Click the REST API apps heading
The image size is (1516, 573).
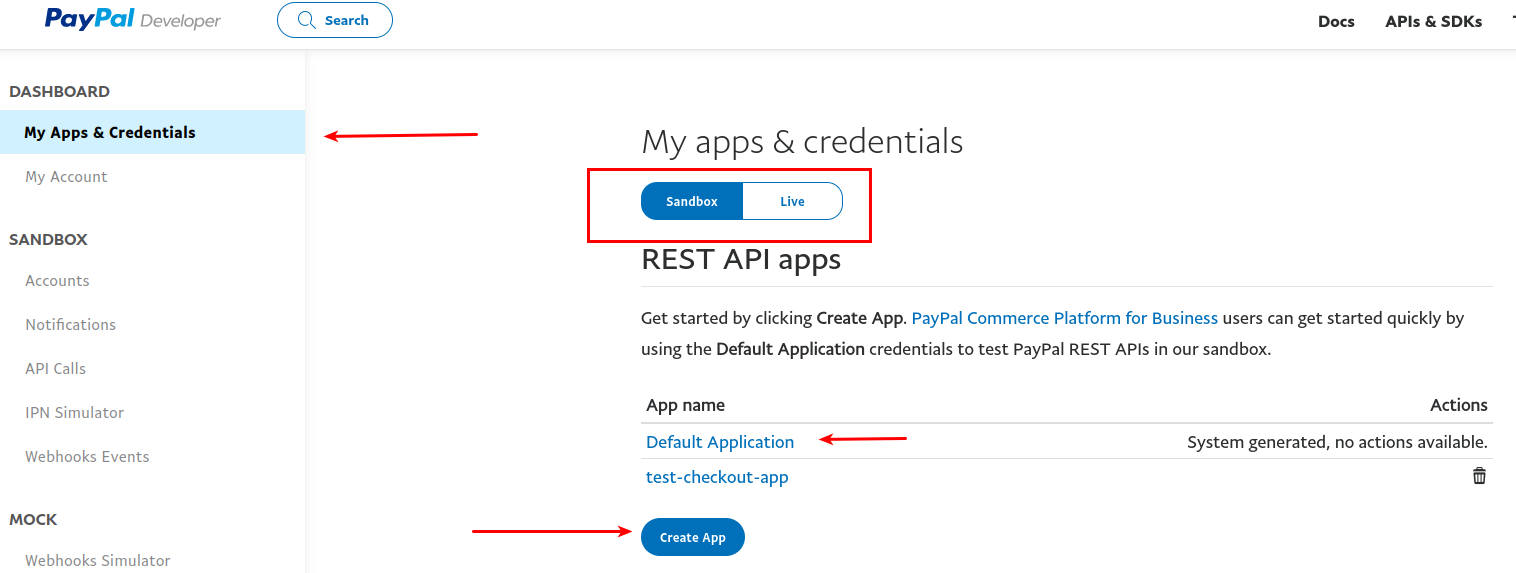pyautogui.click(x=741, y=260)
